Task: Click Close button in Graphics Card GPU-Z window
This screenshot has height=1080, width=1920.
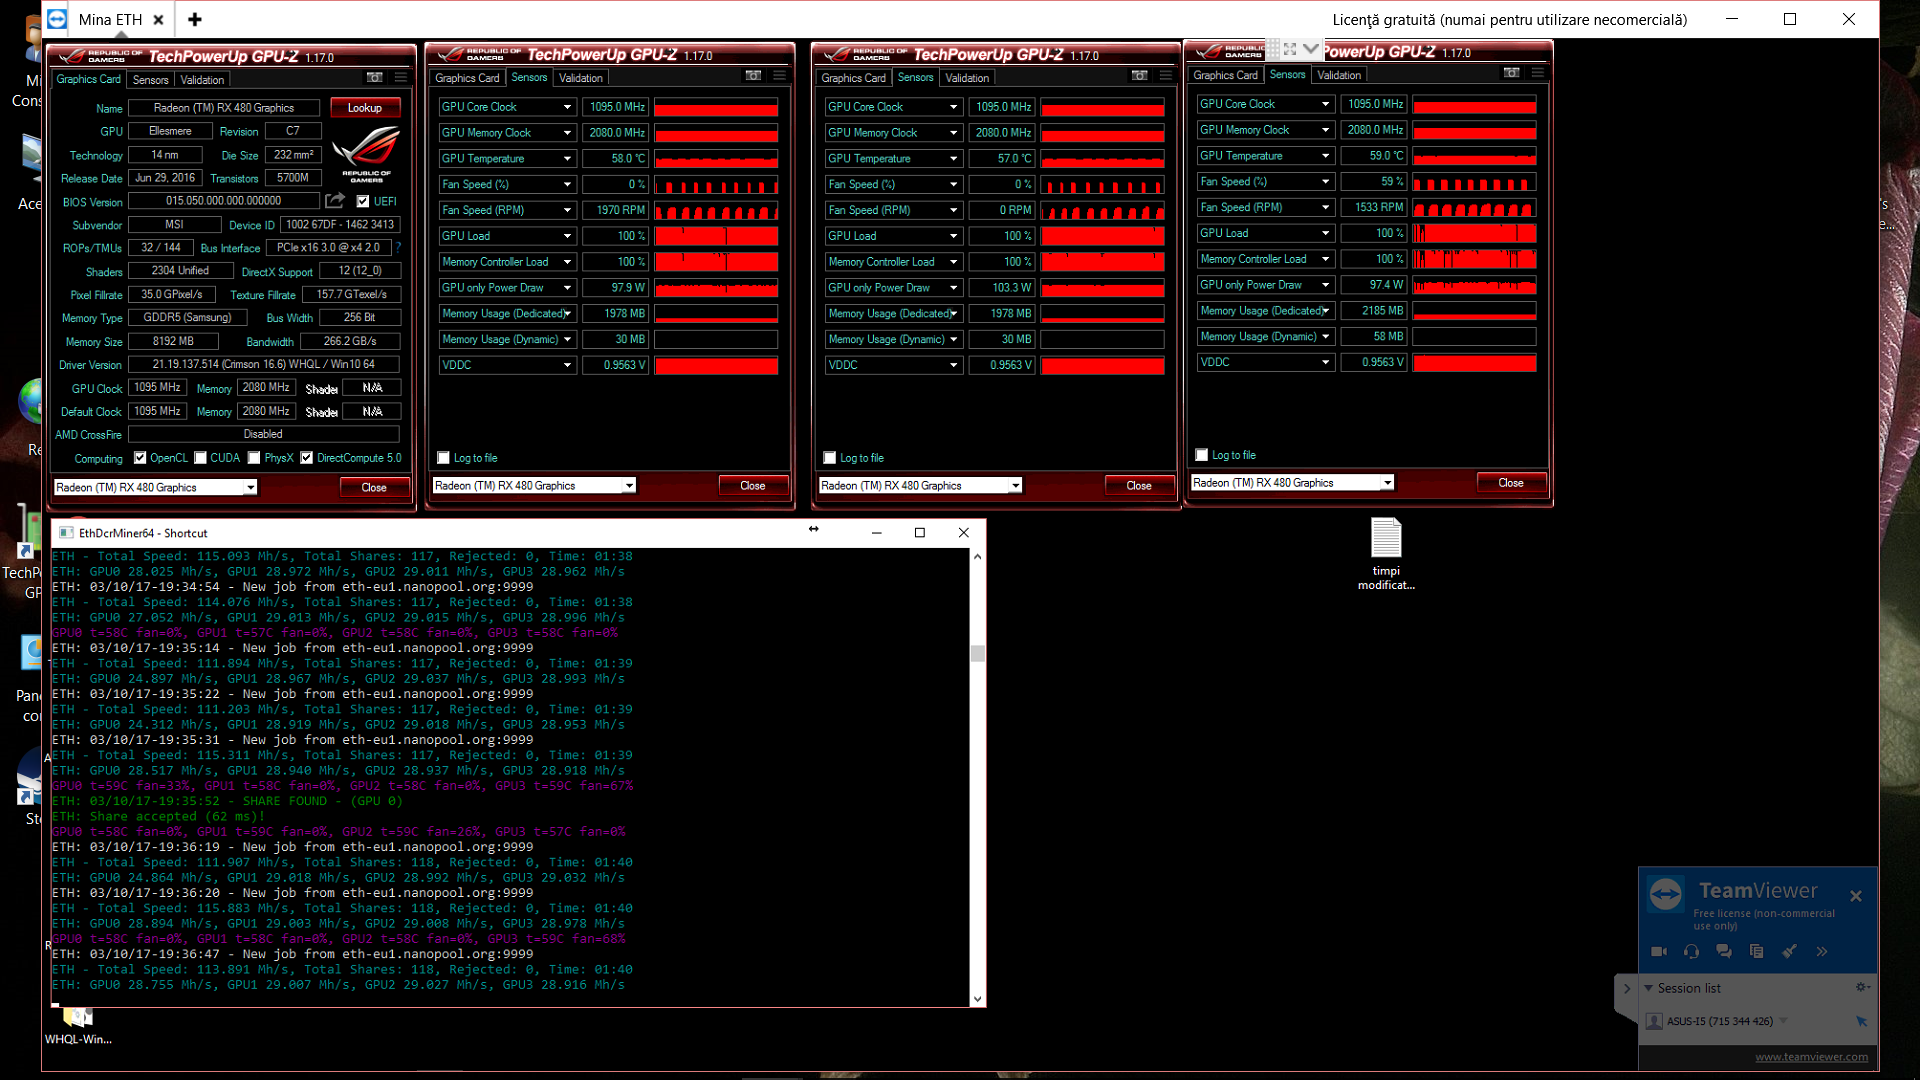Action: pos(374,487)
